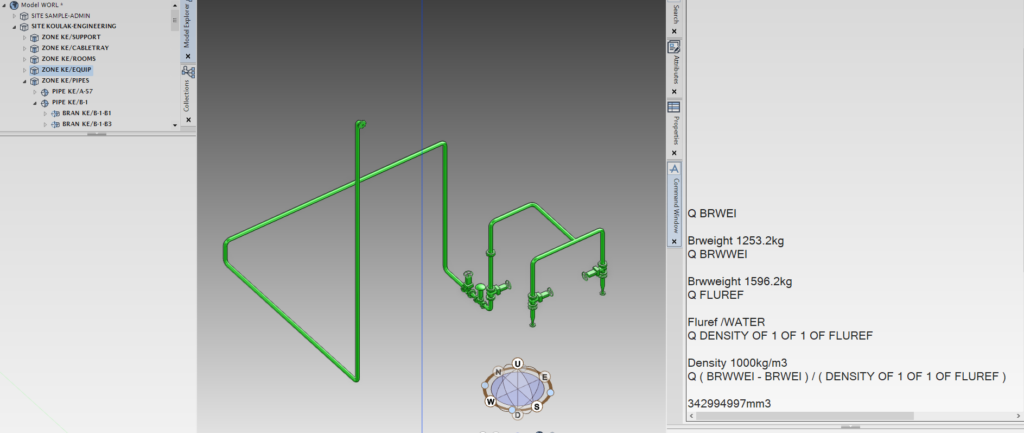1024x433 pixels.
Task: Select ZONE KE/CABLETRAY in the tree
Action: click(77, 48)
